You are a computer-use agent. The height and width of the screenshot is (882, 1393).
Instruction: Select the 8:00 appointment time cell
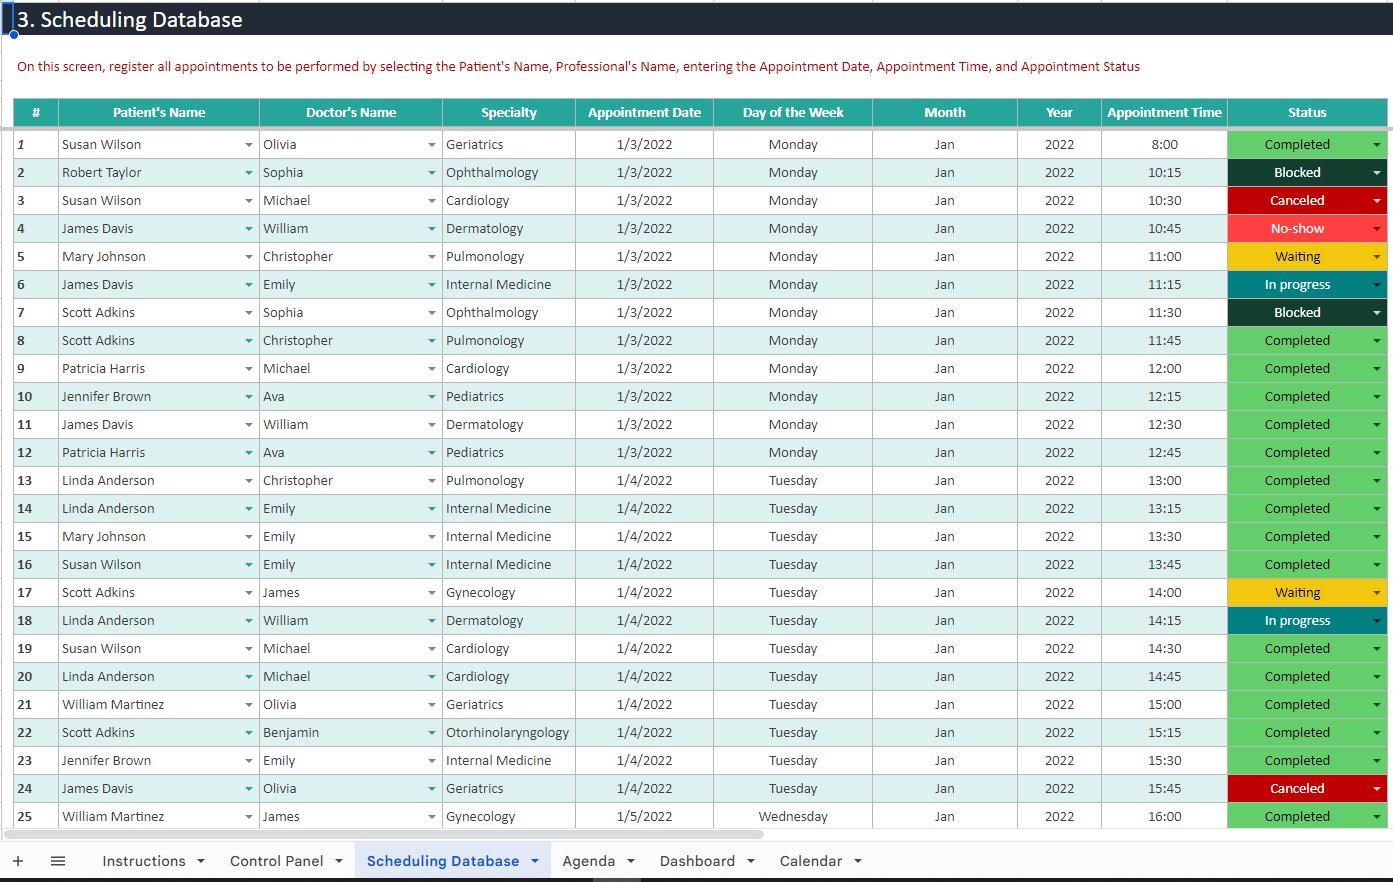click(x=1164, y=145)
